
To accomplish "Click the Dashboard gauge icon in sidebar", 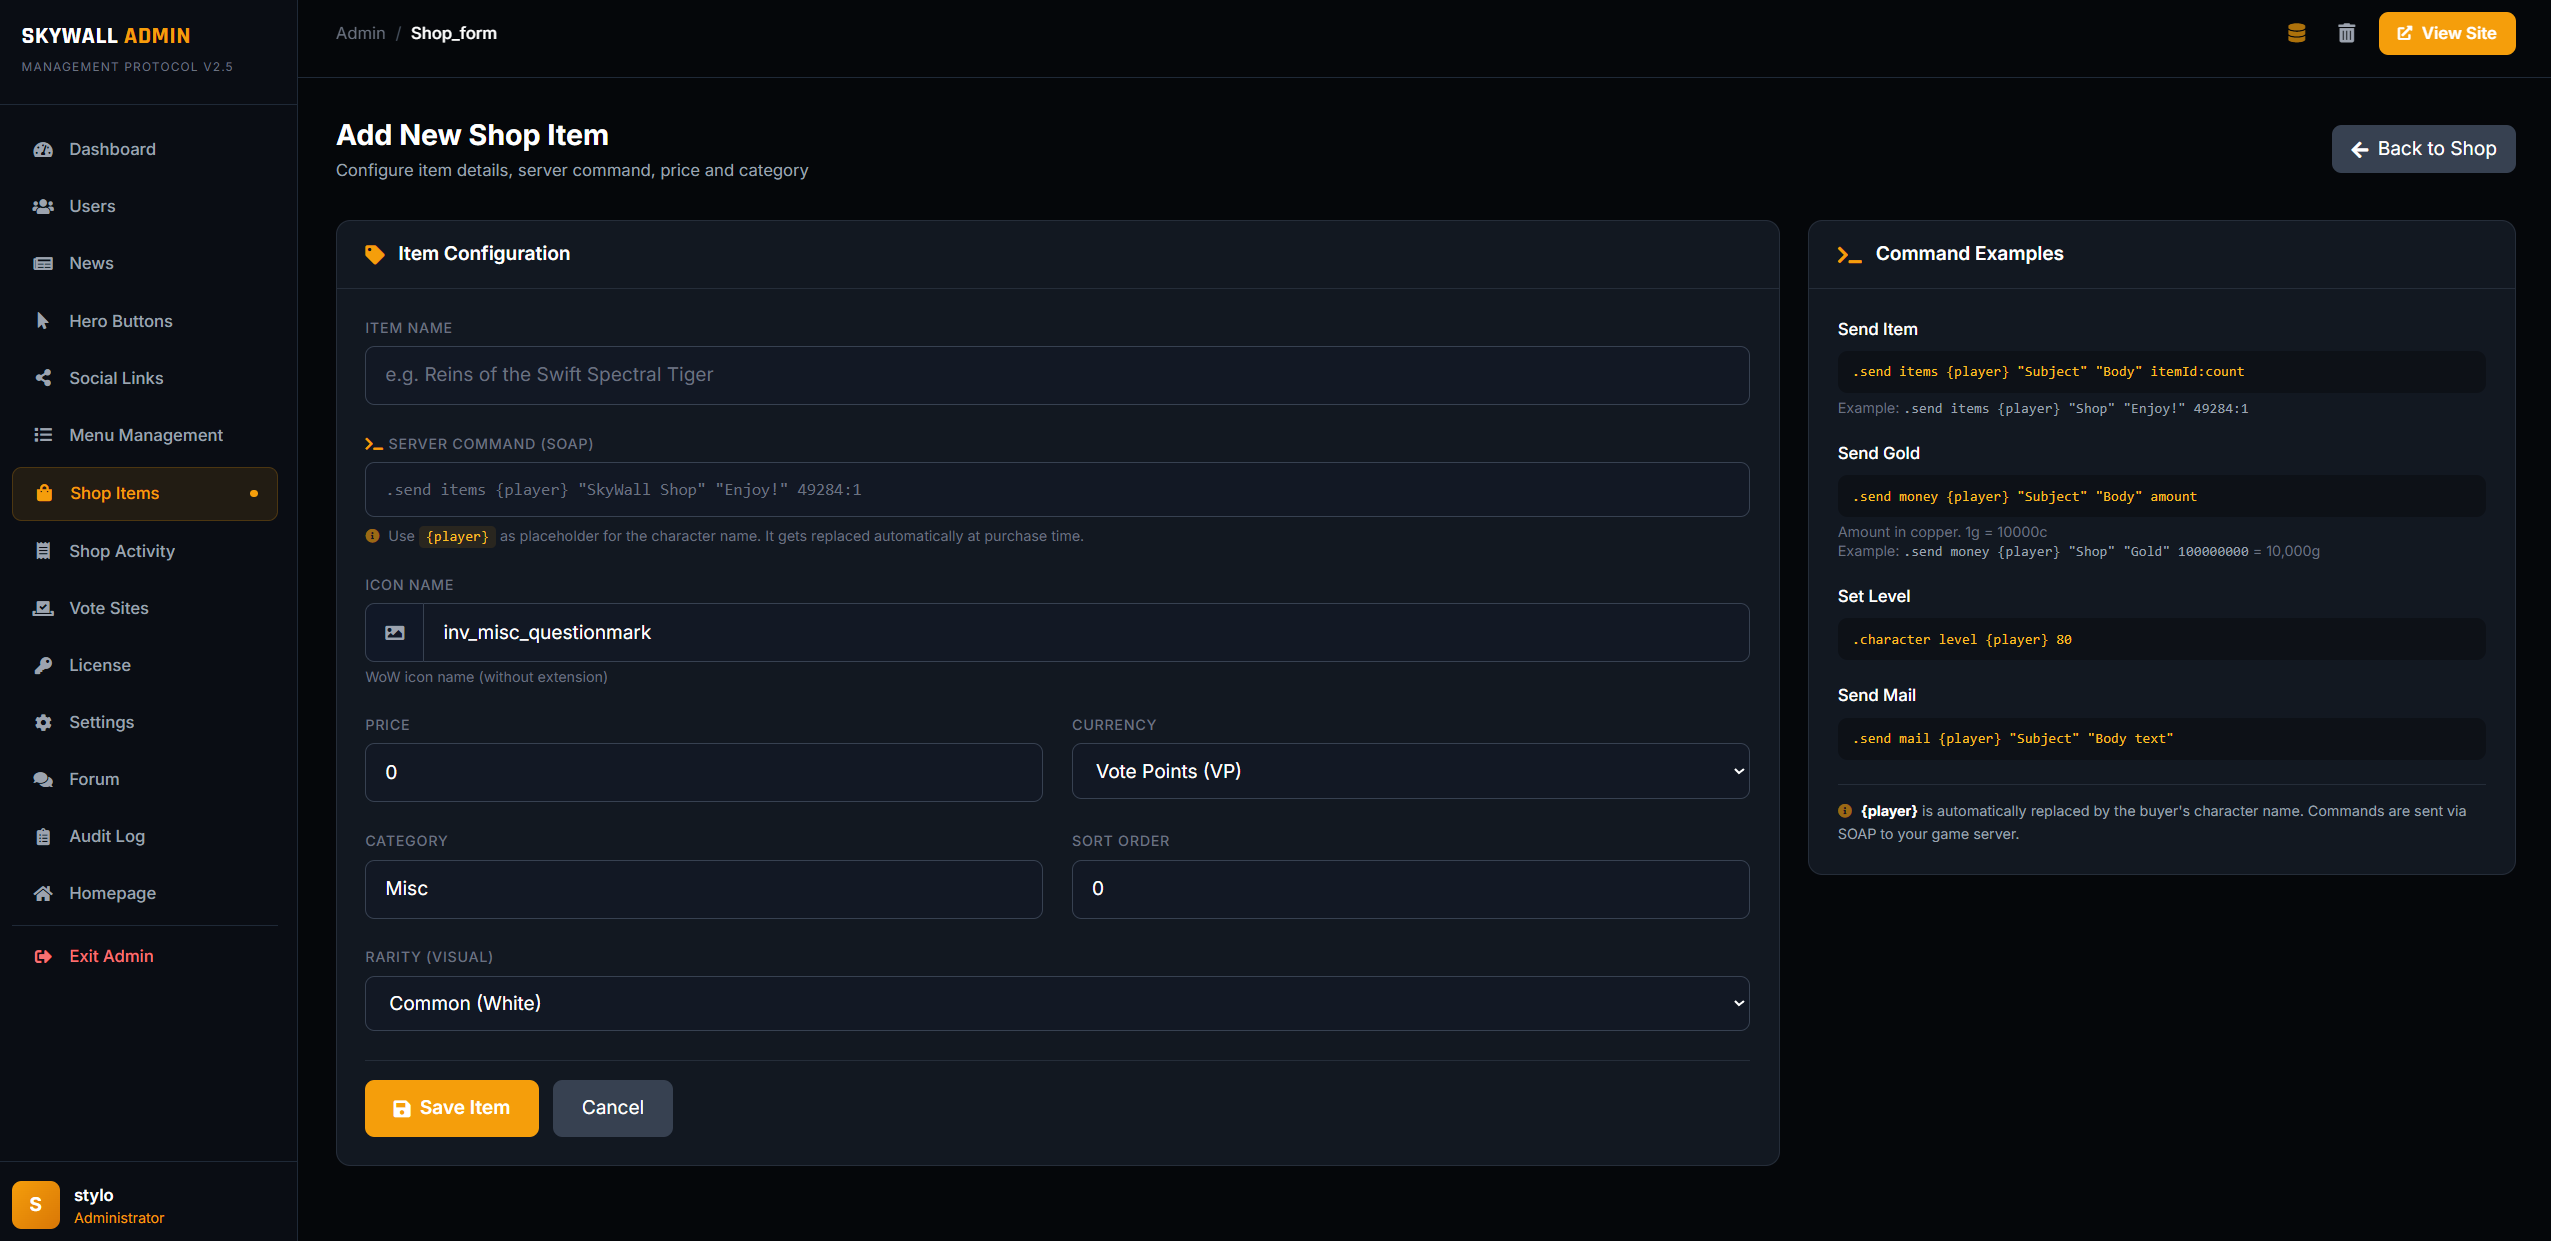I will 43,149.
